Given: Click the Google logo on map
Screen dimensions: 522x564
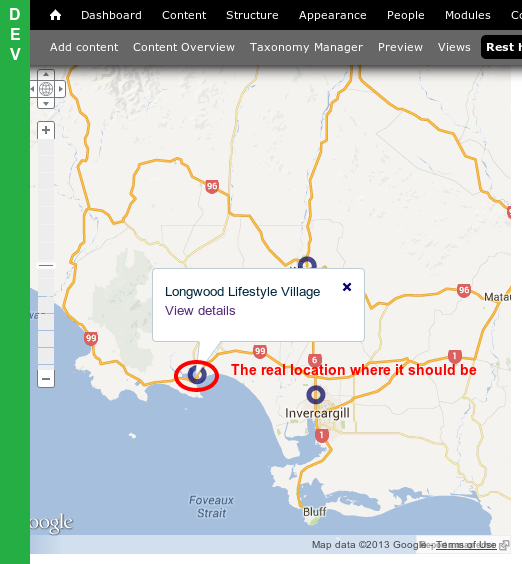Looking at the screenshot, I should [x=51, y=523].
